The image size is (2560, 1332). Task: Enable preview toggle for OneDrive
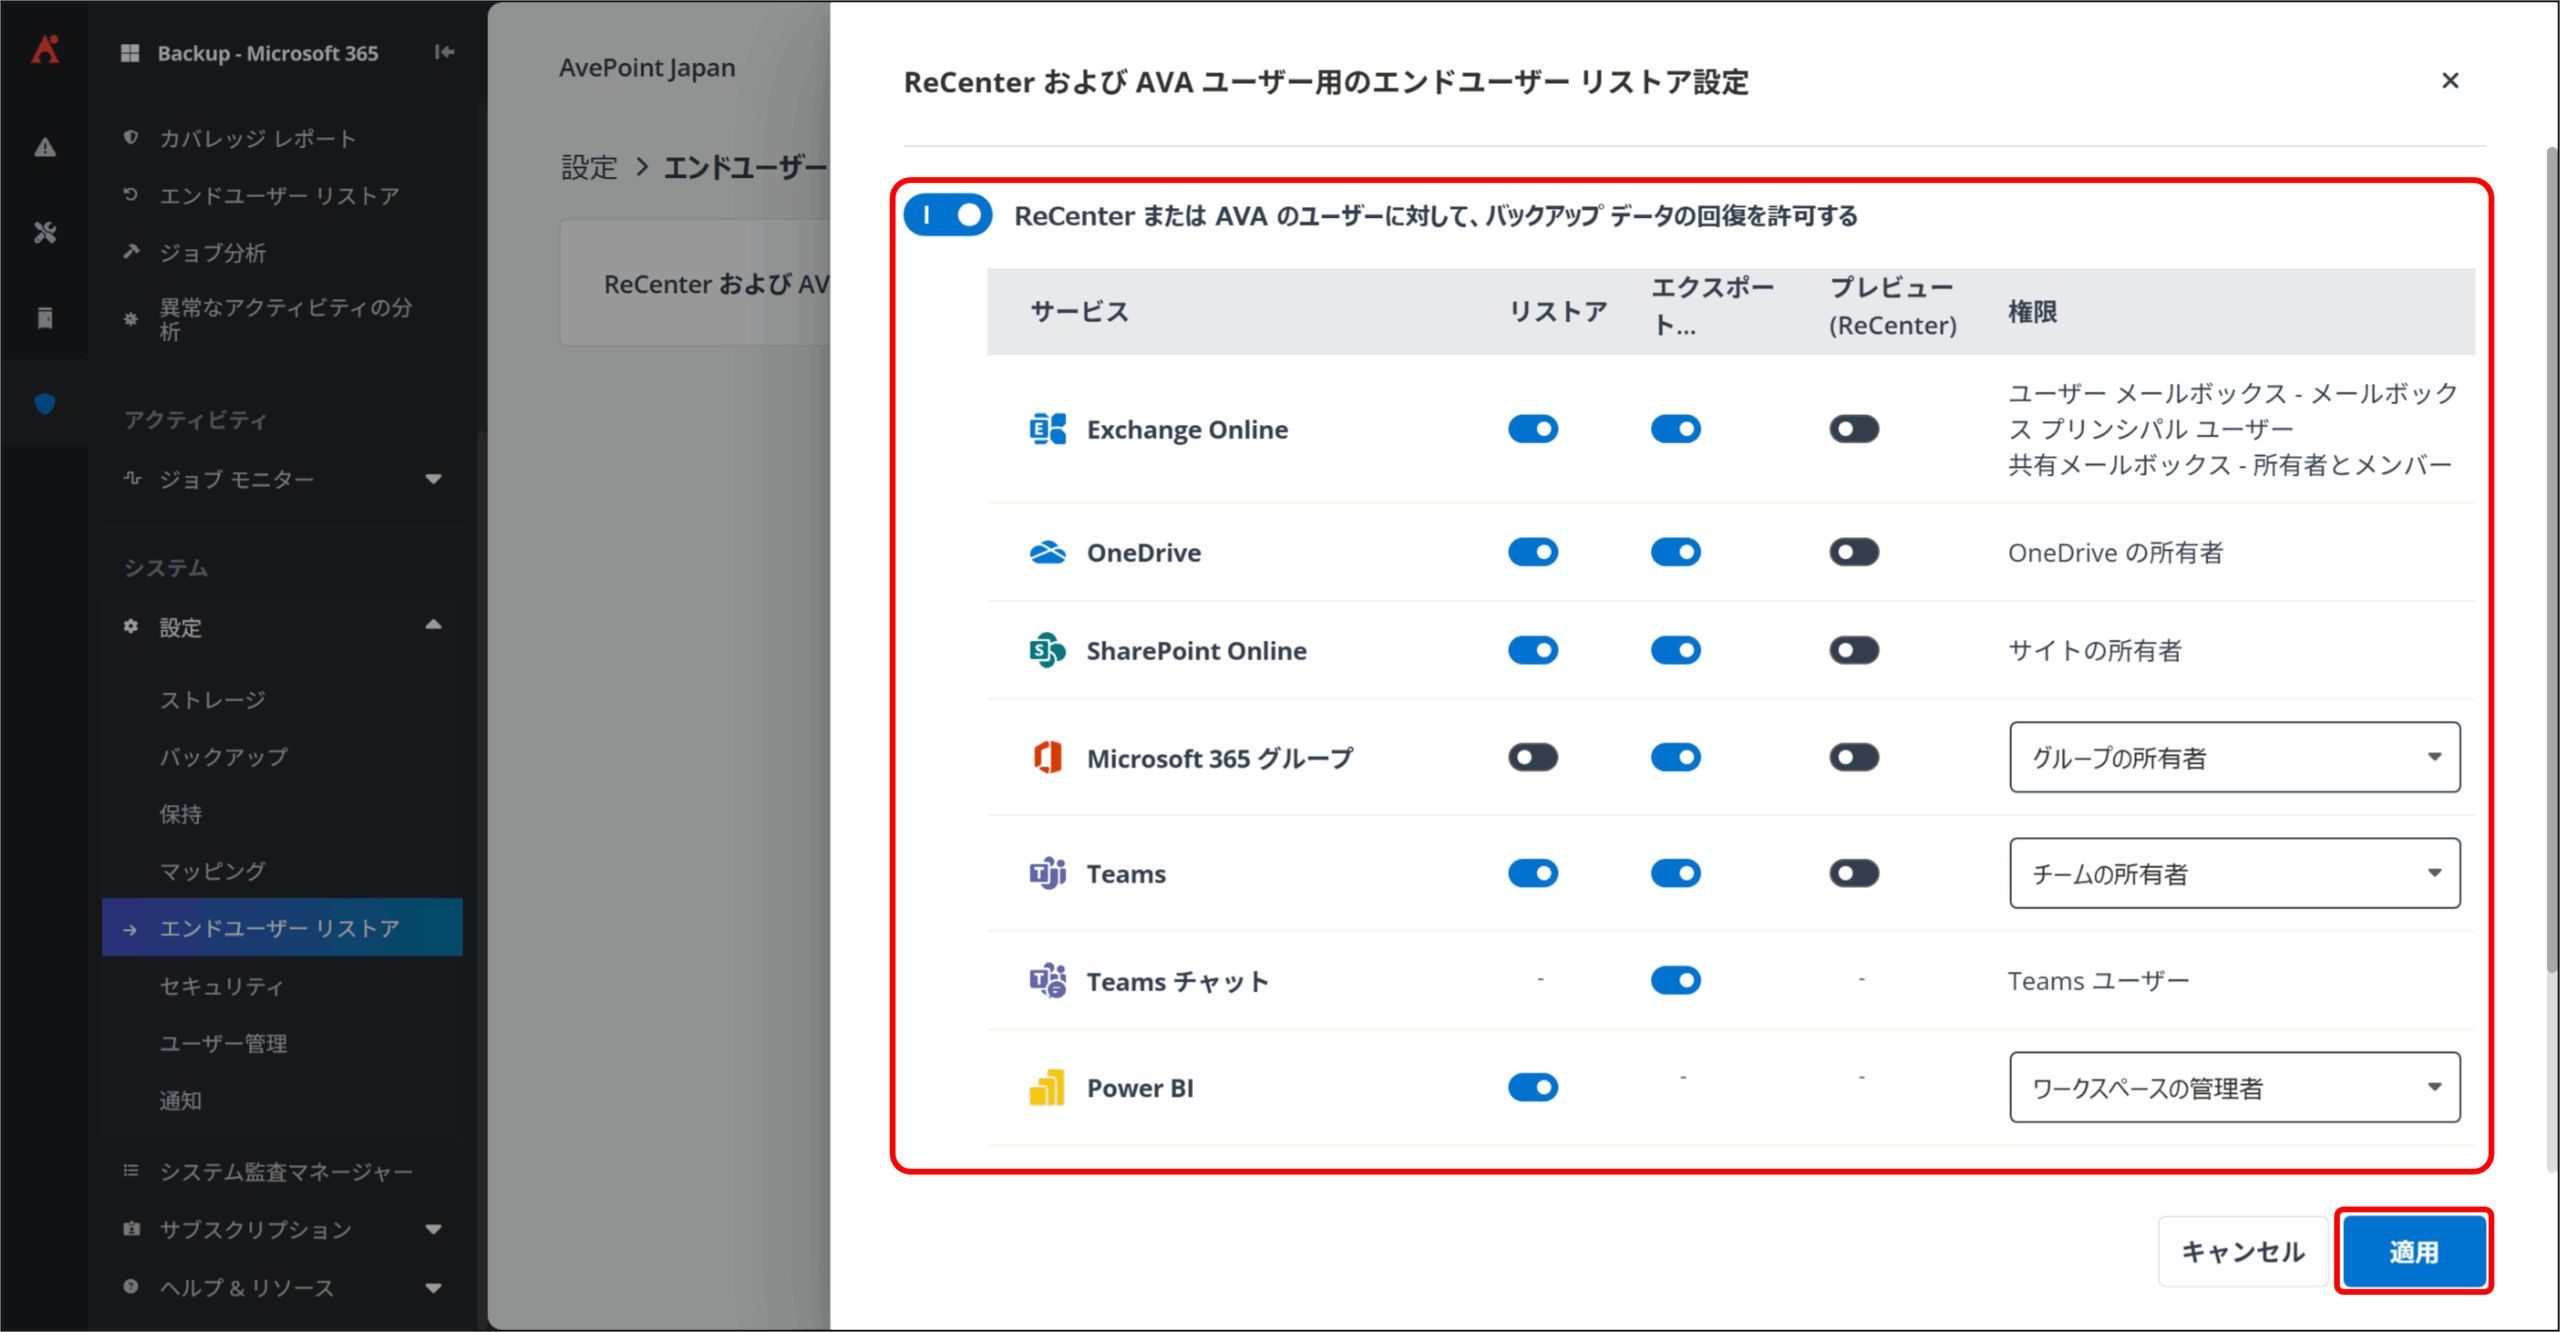pyautogui.click(x=1853, y=553)
